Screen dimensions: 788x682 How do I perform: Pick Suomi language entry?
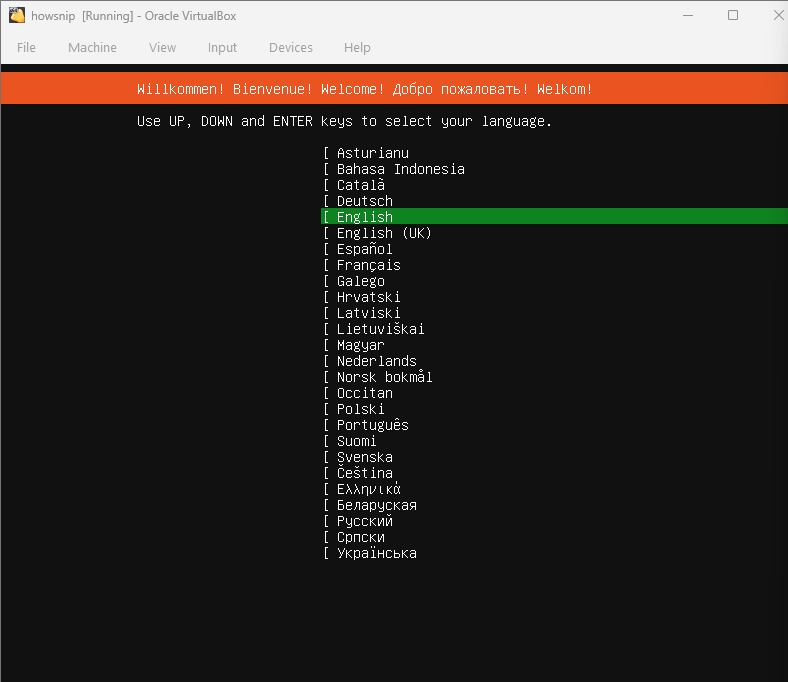(x=357, y=441)
